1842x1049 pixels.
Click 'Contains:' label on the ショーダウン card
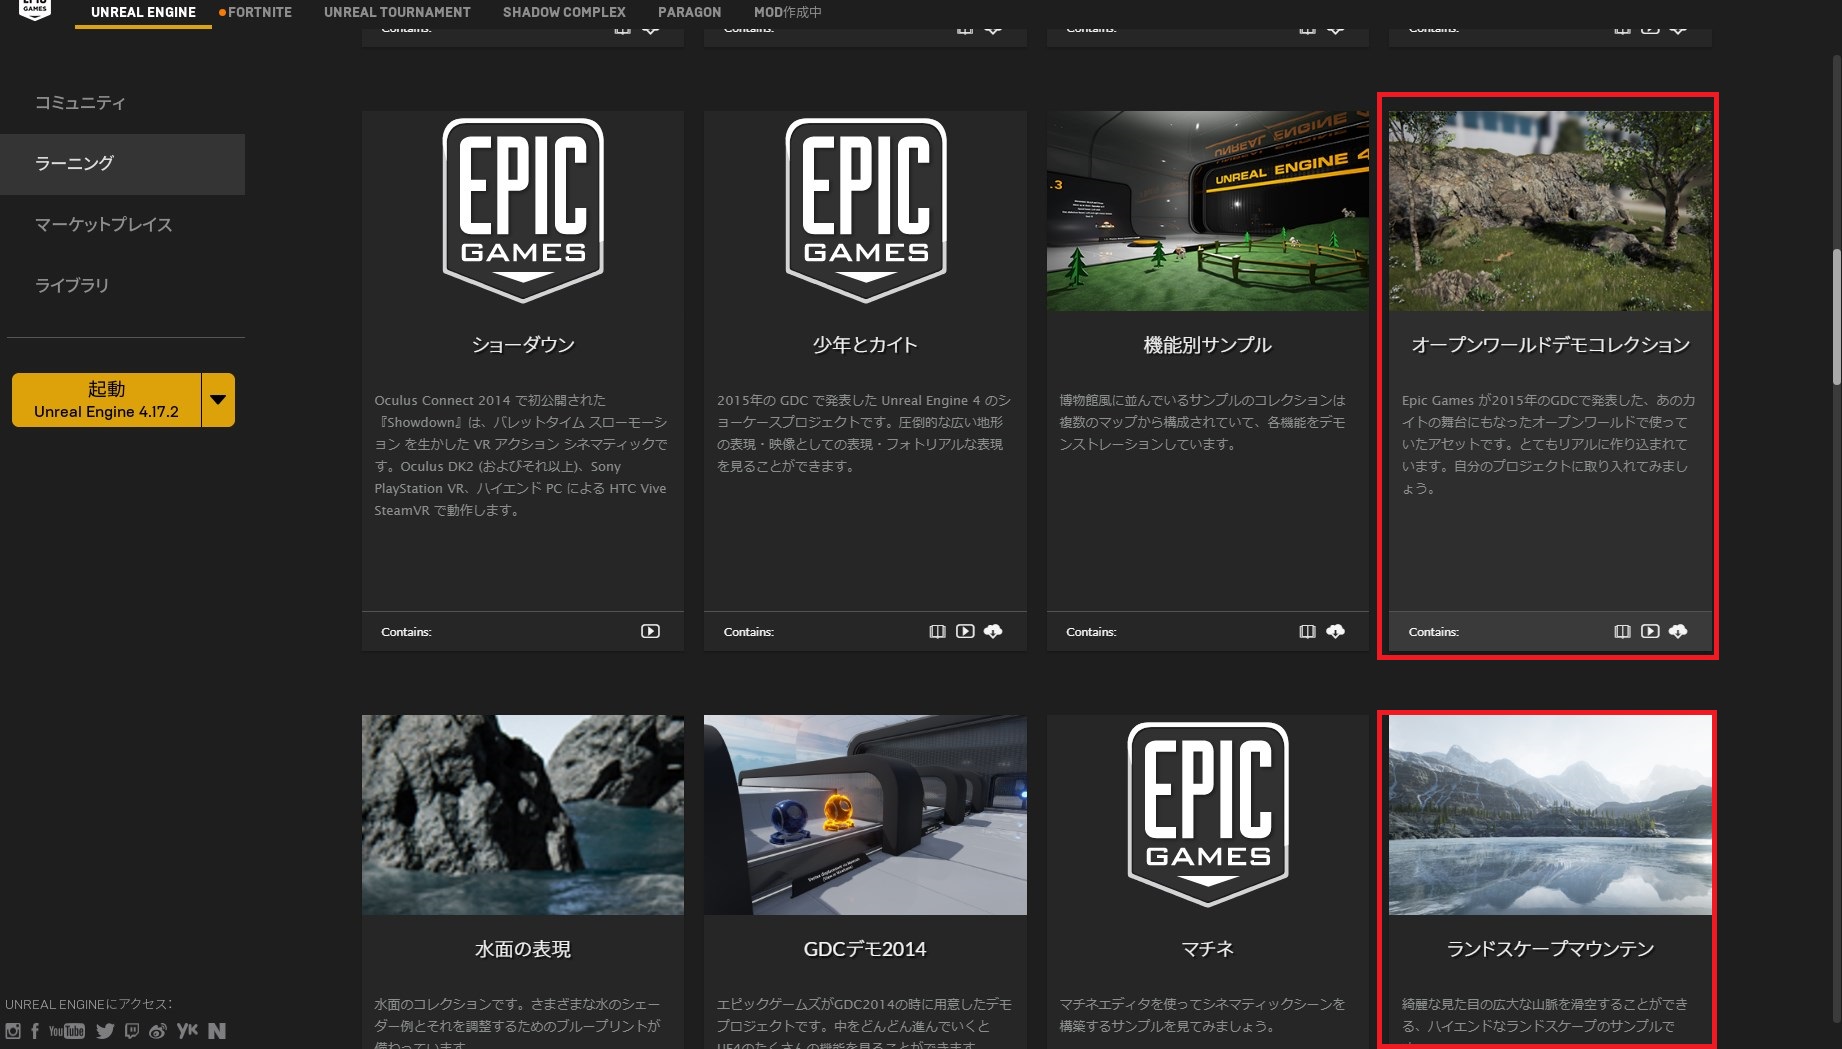406,632
